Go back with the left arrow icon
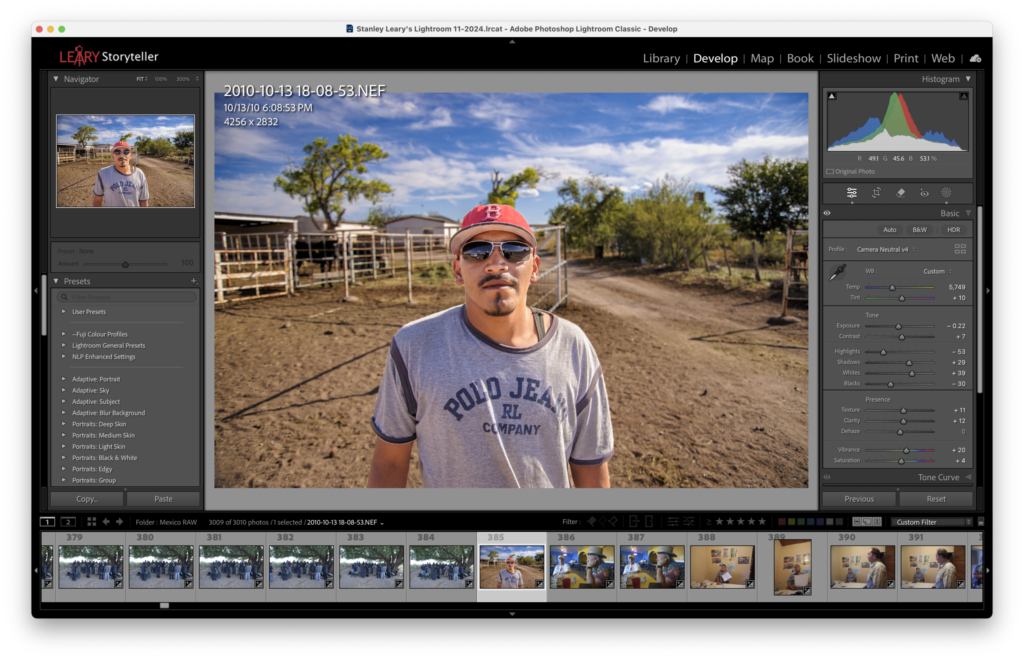The image size is (1024, 660). pyautogui.click(x=106, y=522)
